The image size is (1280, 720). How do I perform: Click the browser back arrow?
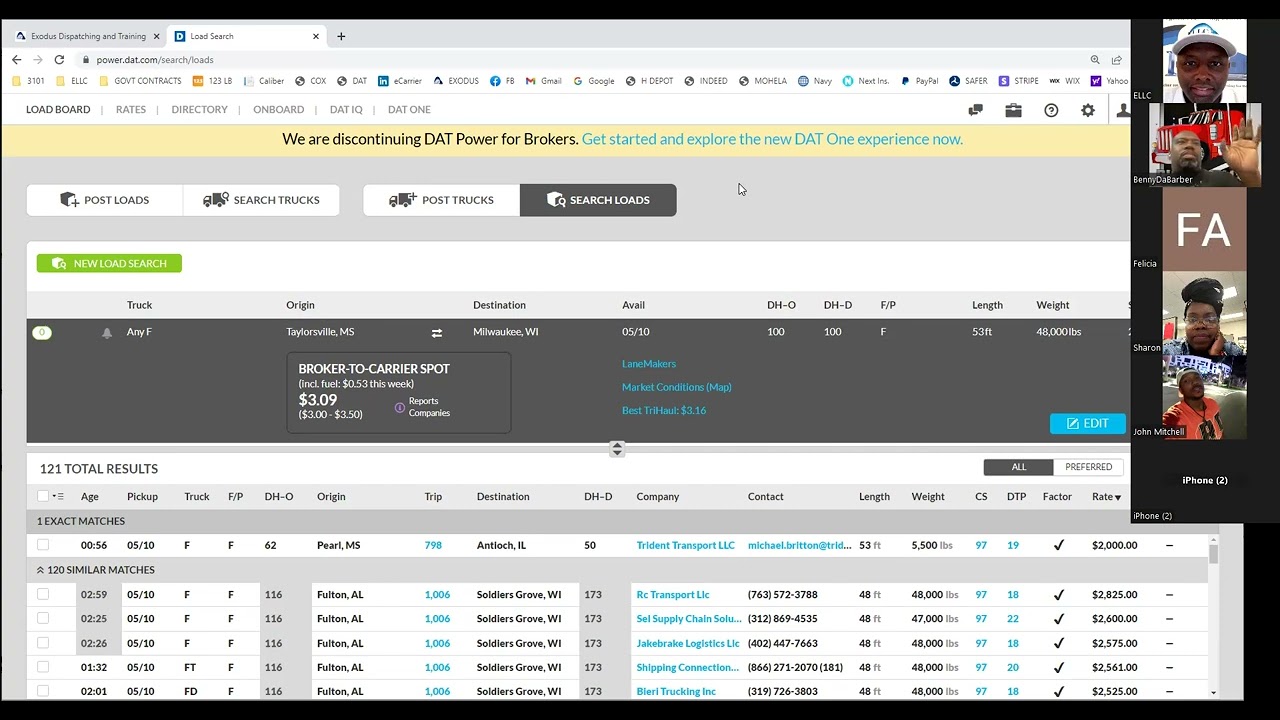tap(16, 60)
